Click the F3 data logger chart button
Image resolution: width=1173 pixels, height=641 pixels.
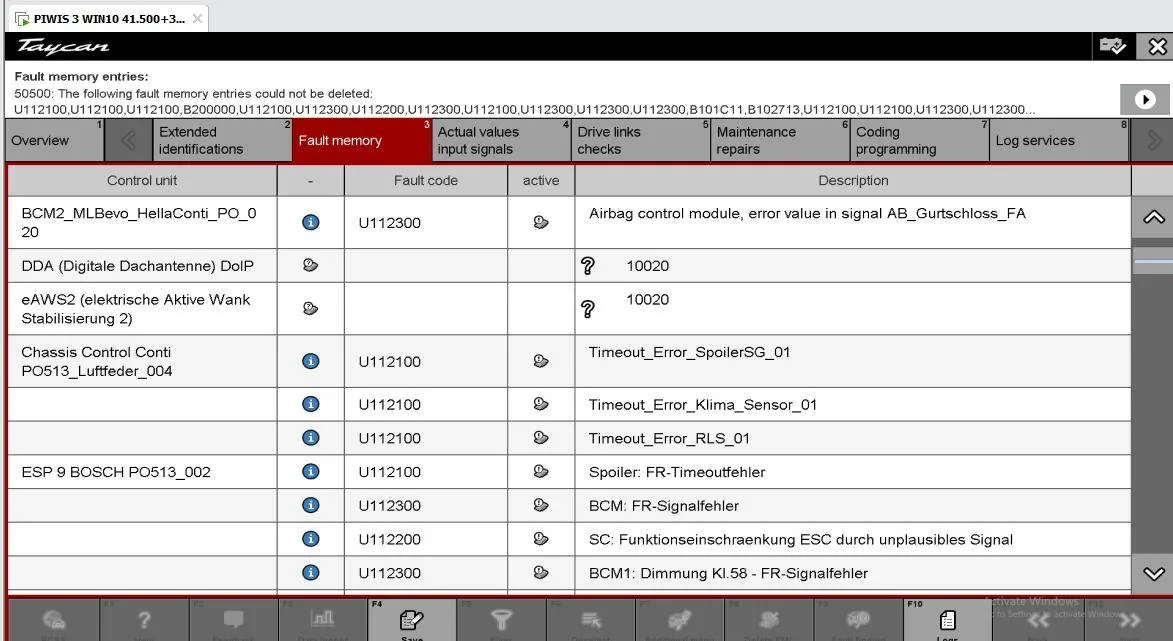322,619
